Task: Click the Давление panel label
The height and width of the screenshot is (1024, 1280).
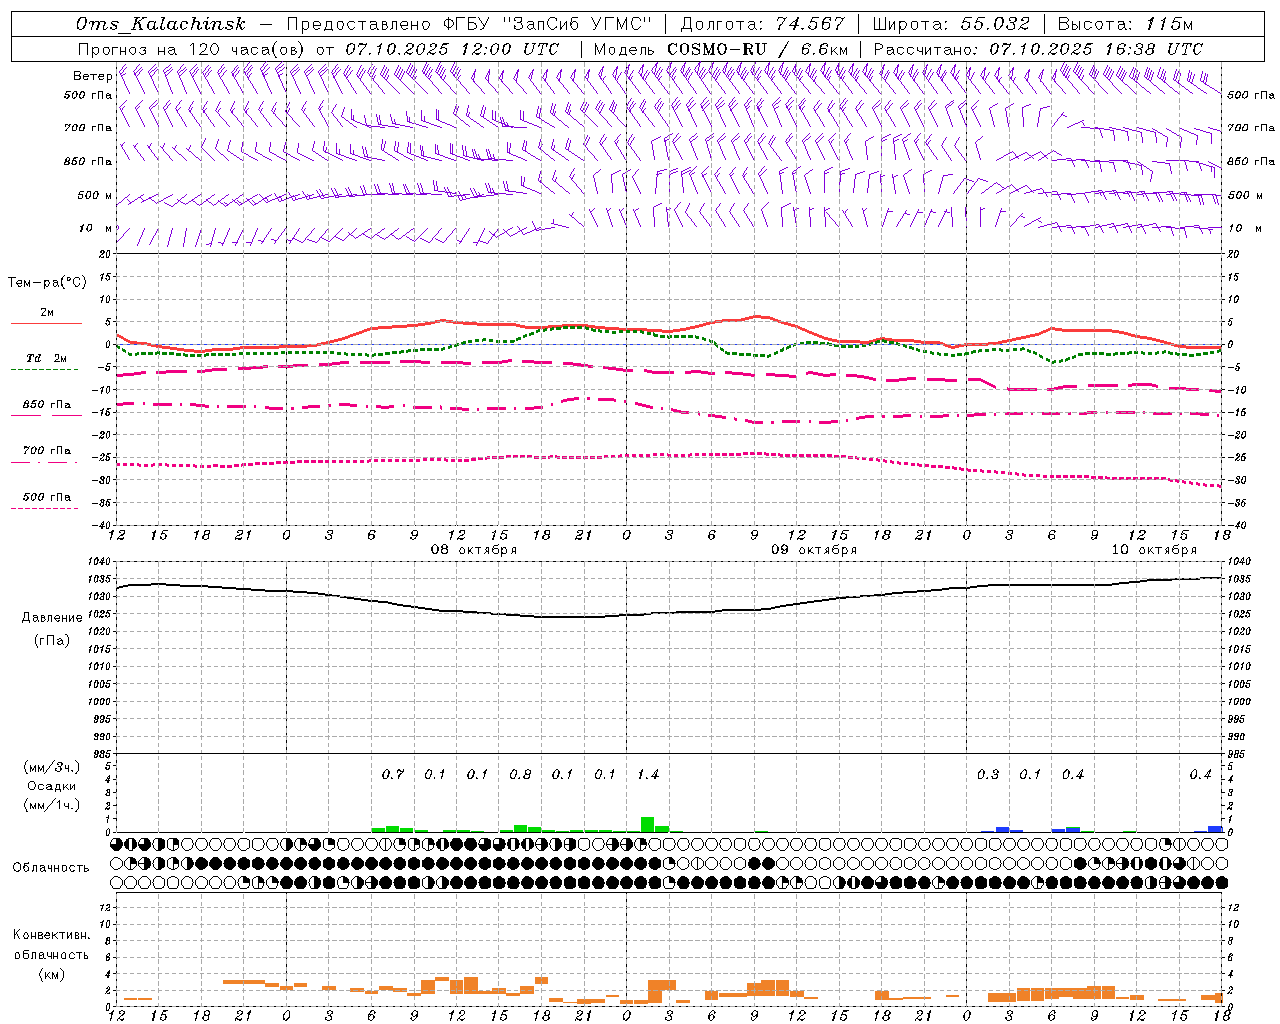Action: (x=52, y=618)
